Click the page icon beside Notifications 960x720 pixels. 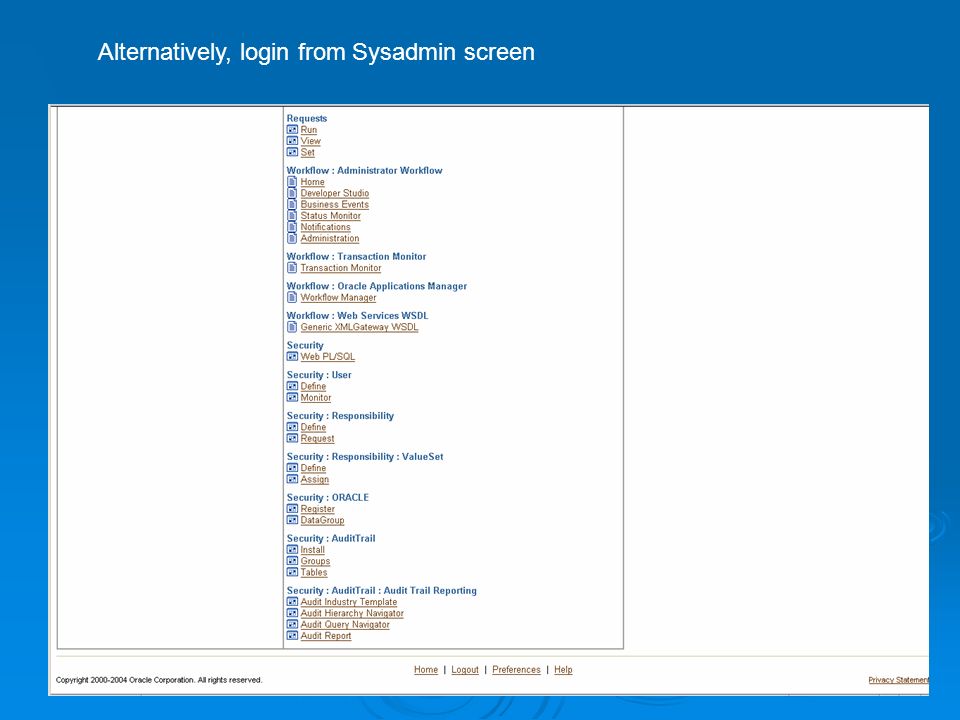tap(292, 227)
